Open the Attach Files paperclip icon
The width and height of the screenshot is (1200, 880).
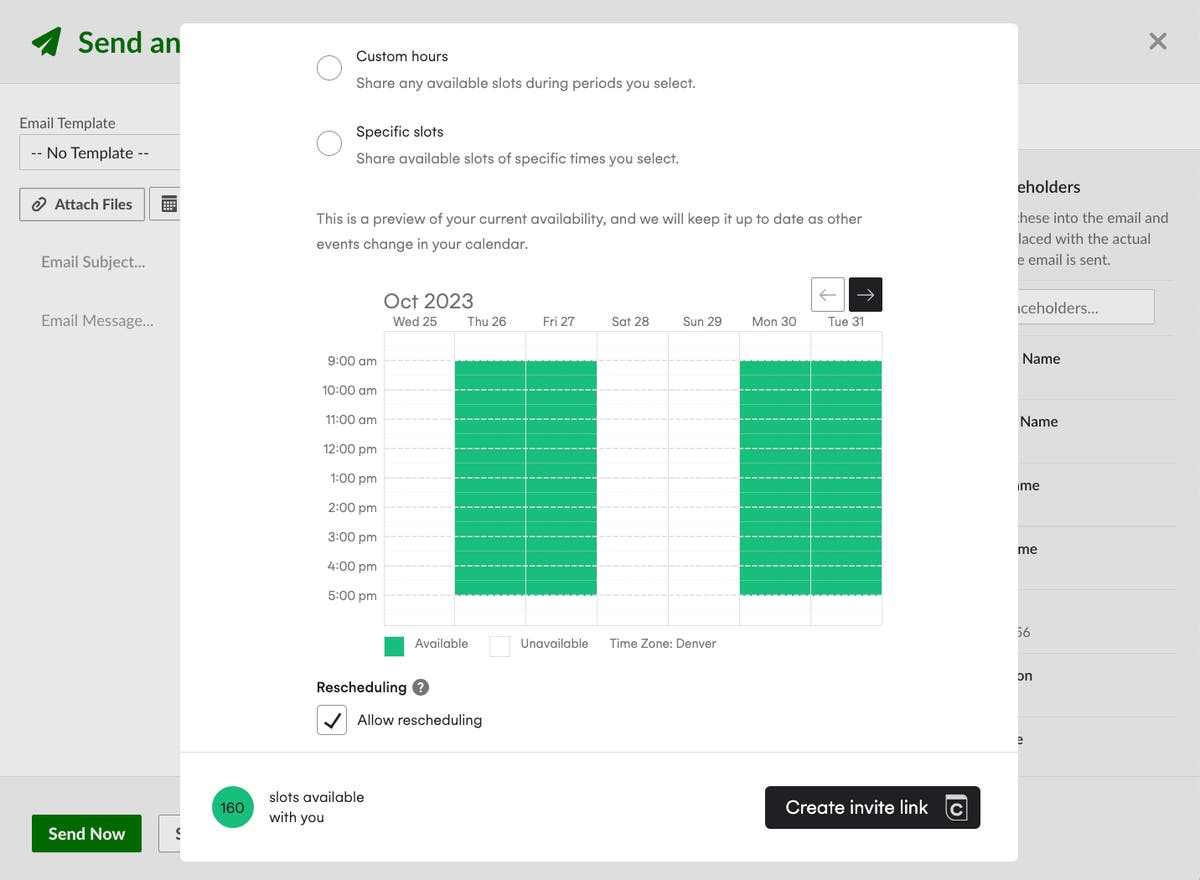click(x=38, y=204)
